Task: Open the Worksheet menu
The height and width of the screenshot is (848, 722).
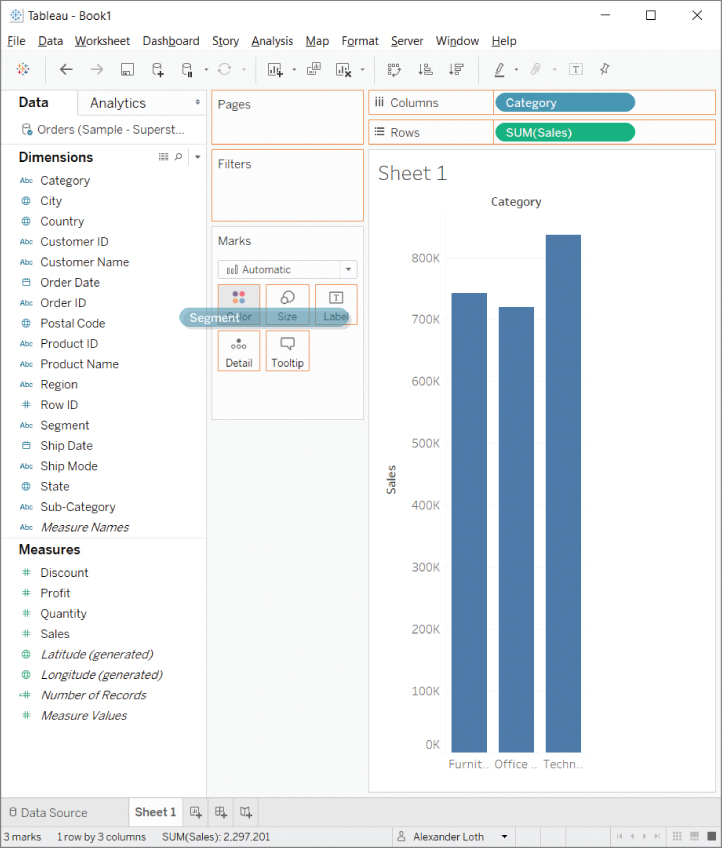Action: 102,41
